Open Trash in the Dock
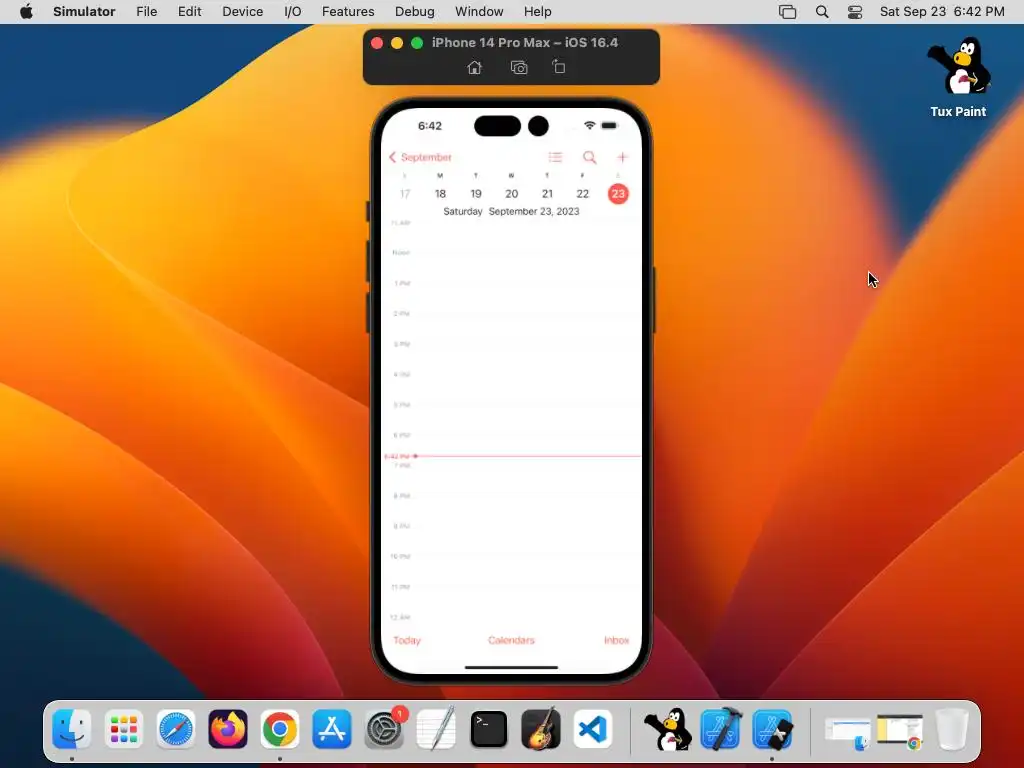The image size is (1024, 768). point(952,729)
